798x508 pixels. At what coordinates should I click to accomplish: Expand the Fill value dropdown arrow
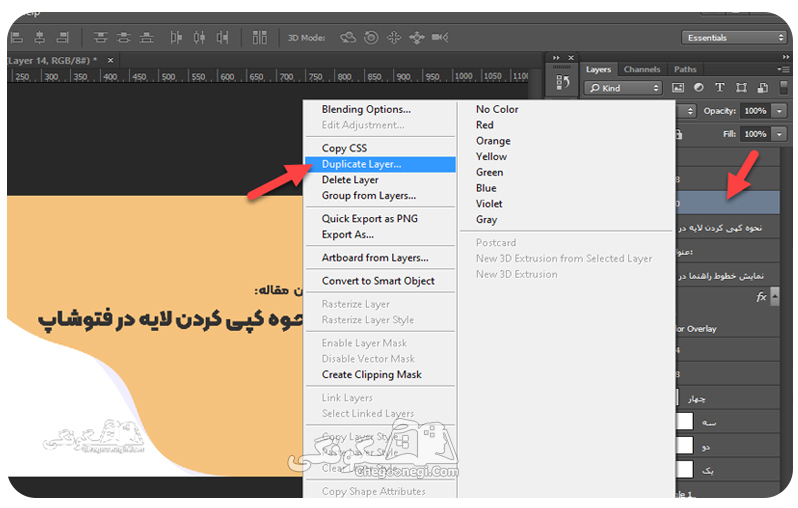[779, 134]
